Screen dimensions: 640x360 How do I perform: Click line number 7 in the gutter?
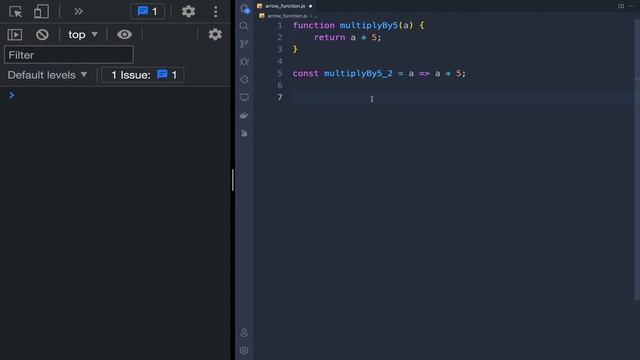point(280,98)
